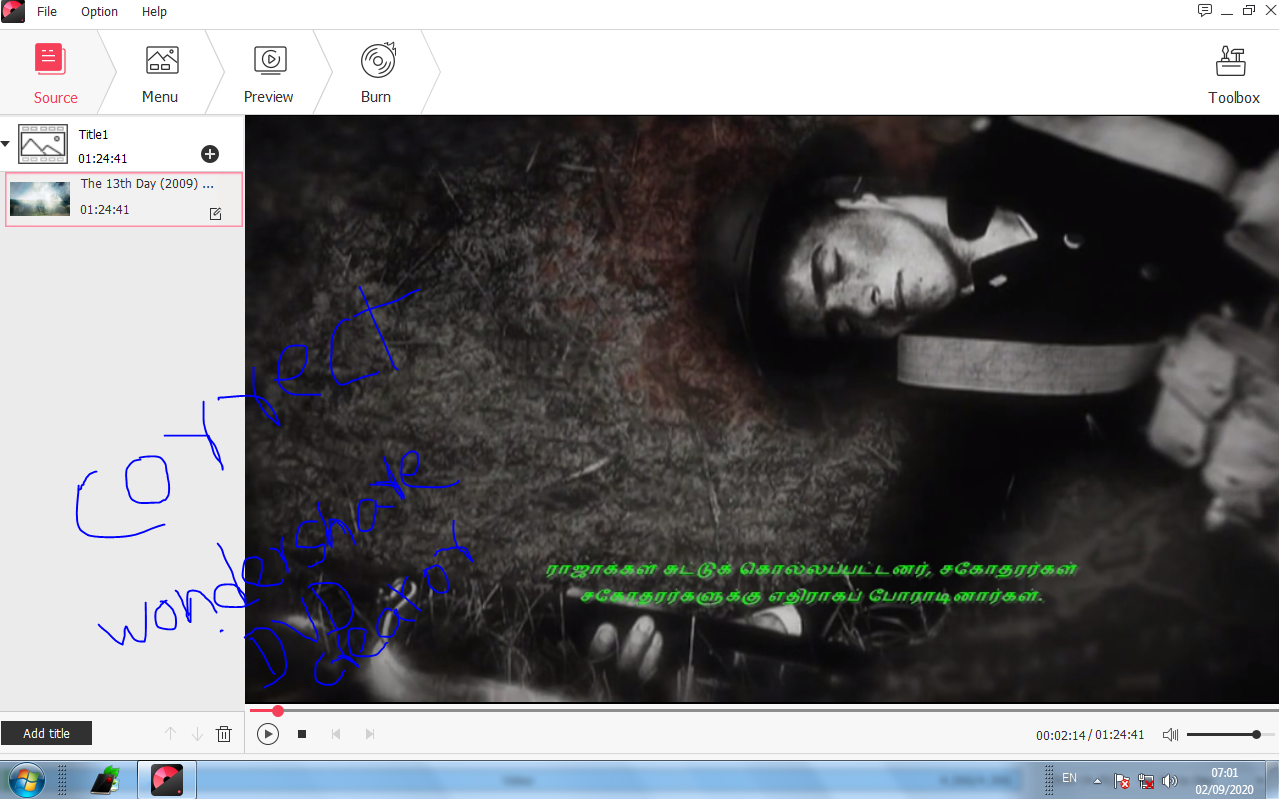Screen dimensions: 1279x799
Task: Collapse the Title1 tree item
Action: tap(6, 144)
